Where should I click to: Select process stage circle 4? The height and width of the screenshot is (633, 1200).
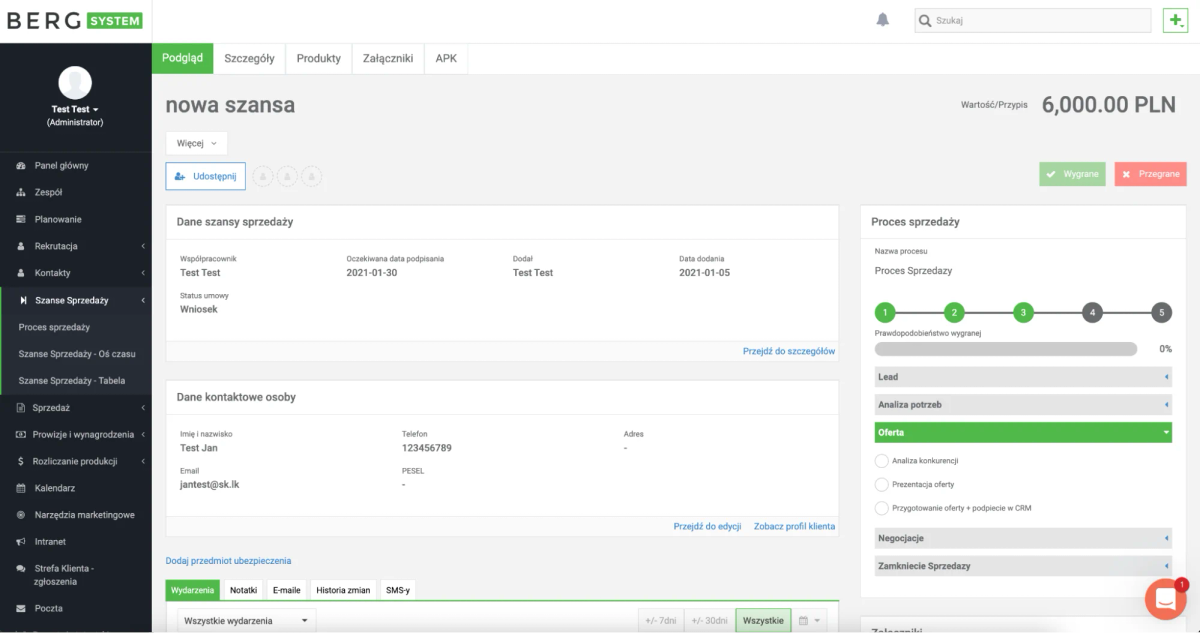tap(1092, 313)
